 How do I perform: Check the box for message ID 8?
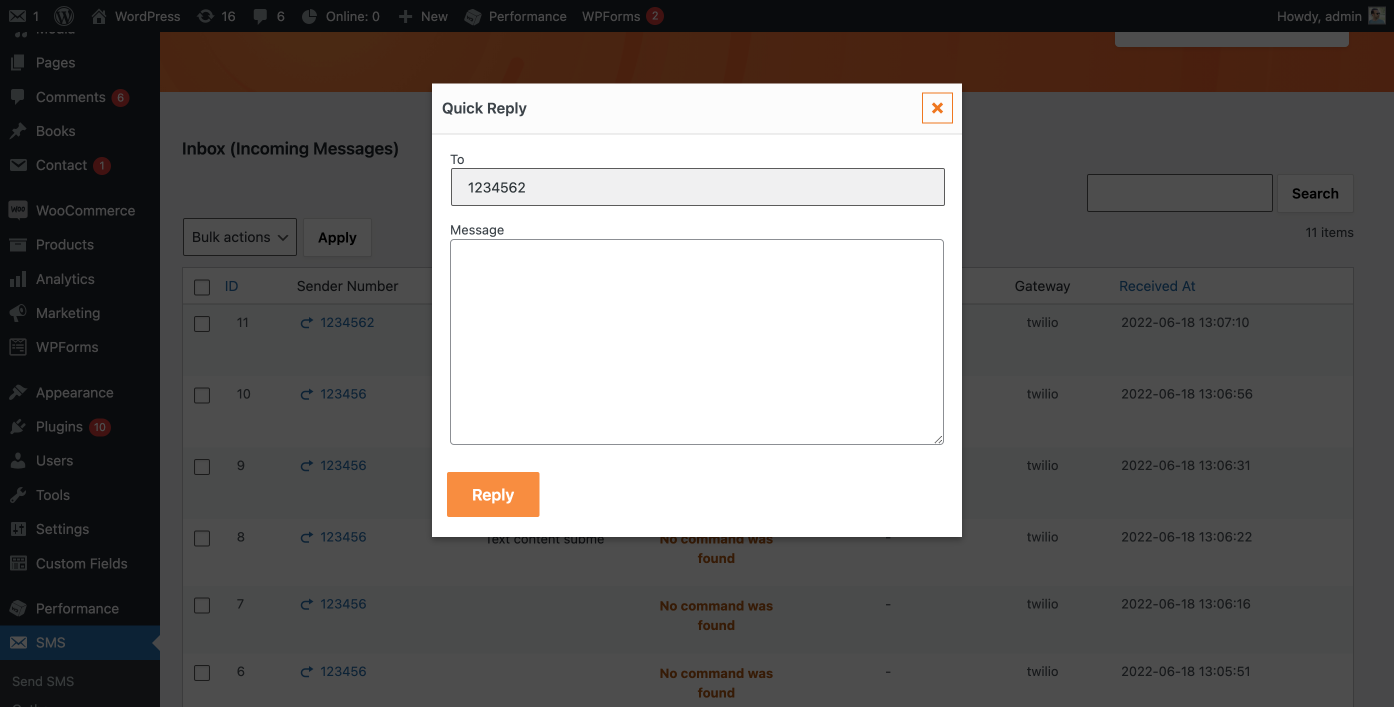(202, 538)
